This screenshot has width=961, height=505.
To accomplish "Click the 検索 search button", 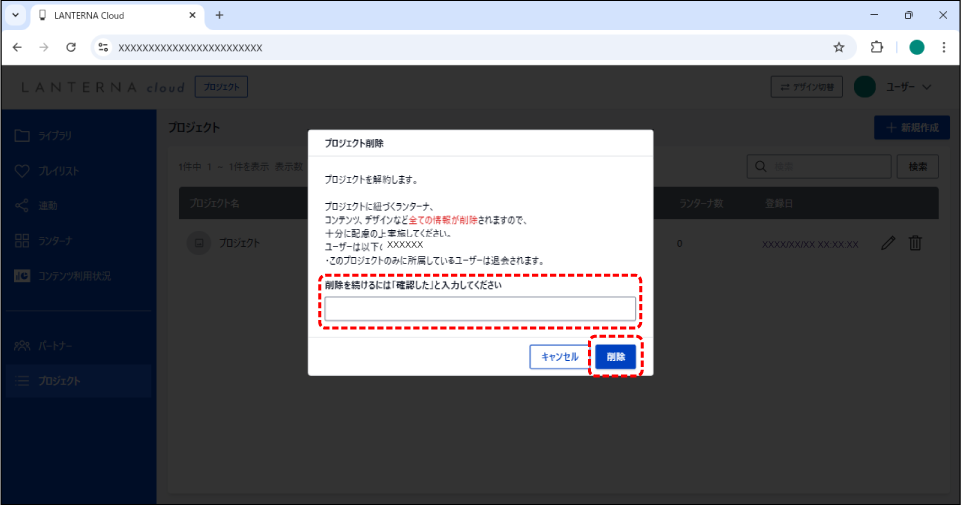I will [917, 166].
